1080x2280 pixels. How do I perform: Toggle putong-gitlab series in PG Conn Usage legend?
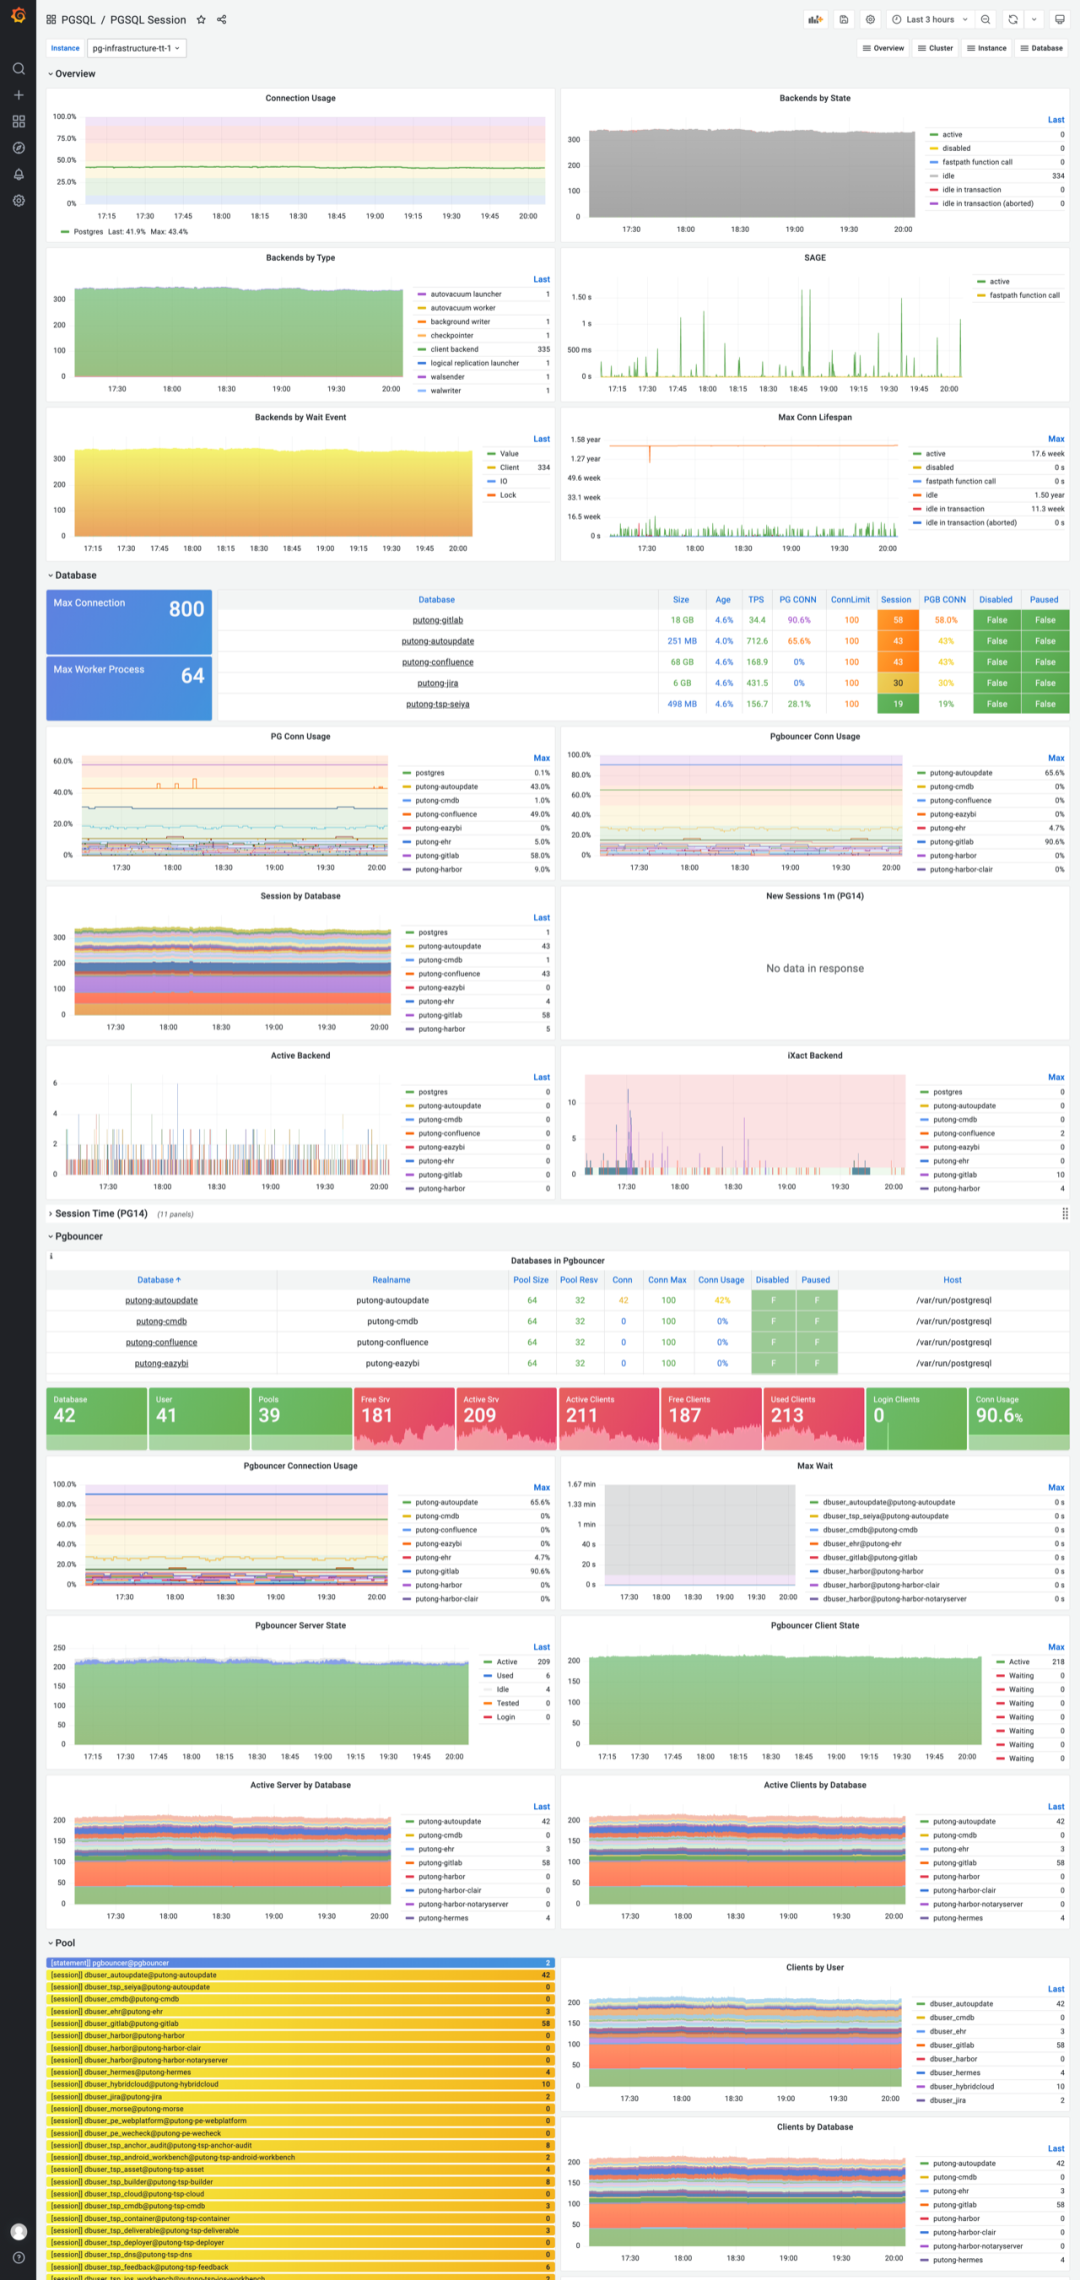coord(436,856)
